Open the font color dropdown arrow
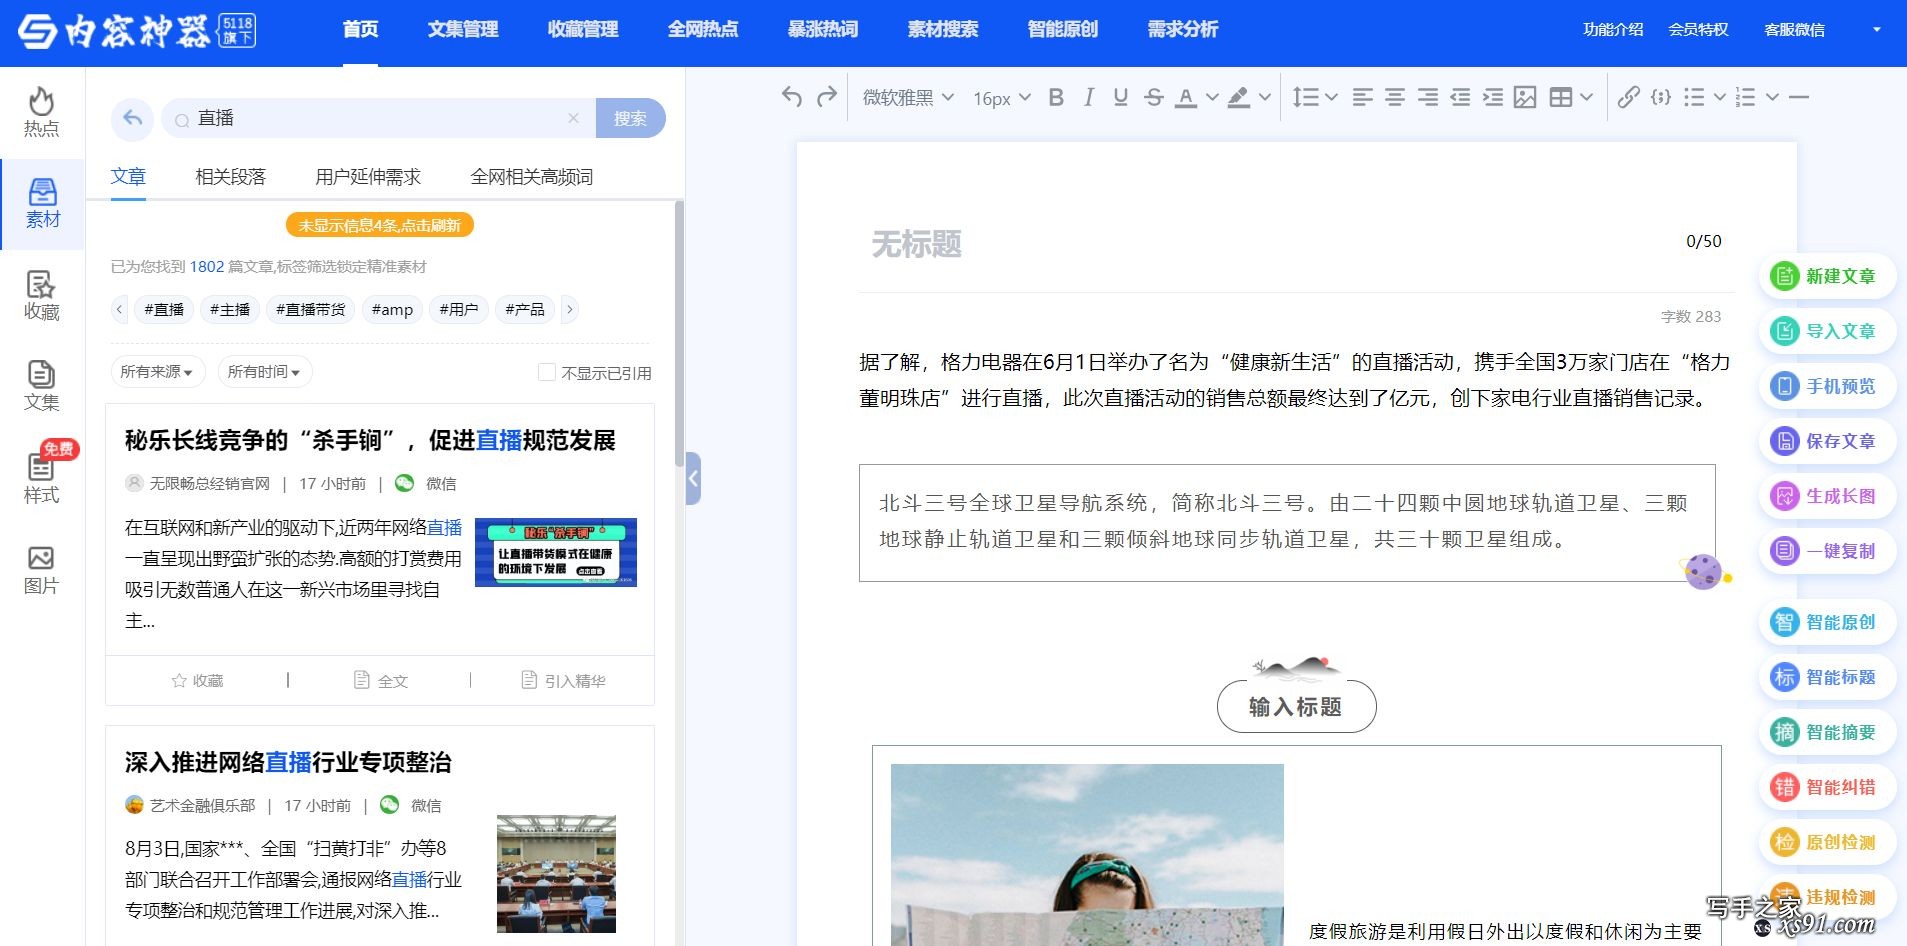 pyautogui.click(x=1212, y=97)
